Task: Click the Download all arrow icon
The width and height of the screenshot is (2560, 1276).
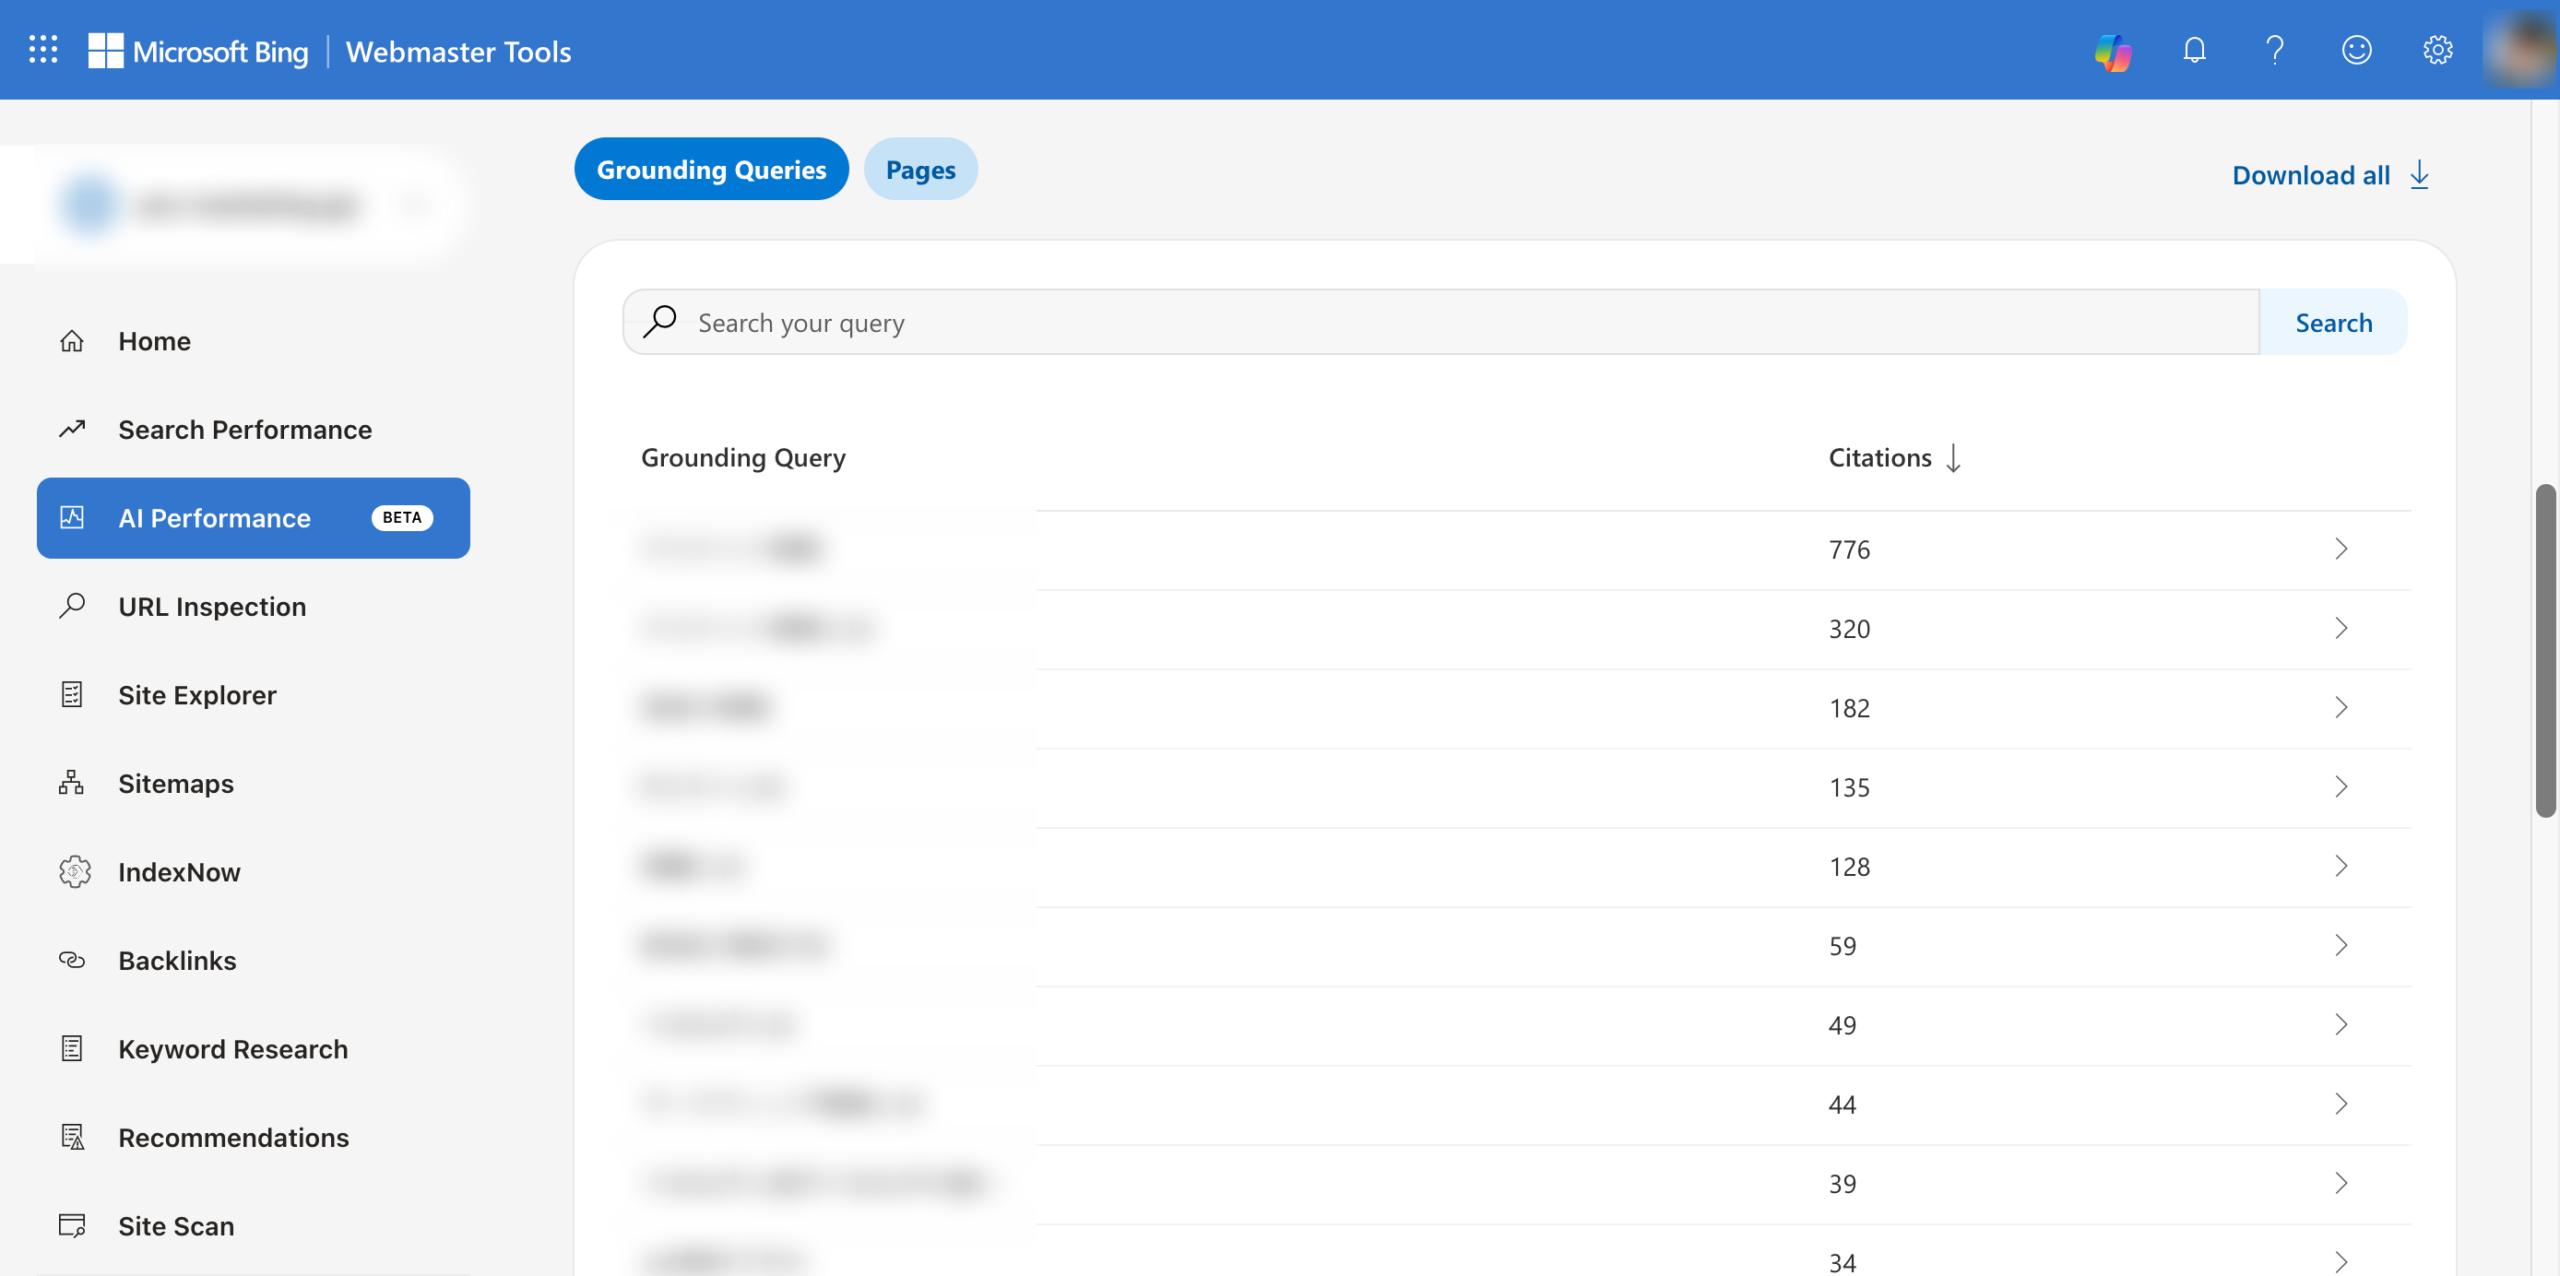Action: (x=2419, y=175)
